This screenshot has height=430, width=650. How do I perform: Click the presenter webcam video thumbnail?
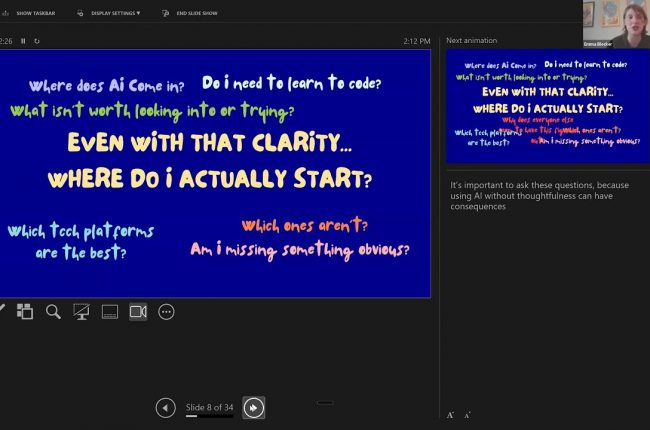tap(616, 24)
